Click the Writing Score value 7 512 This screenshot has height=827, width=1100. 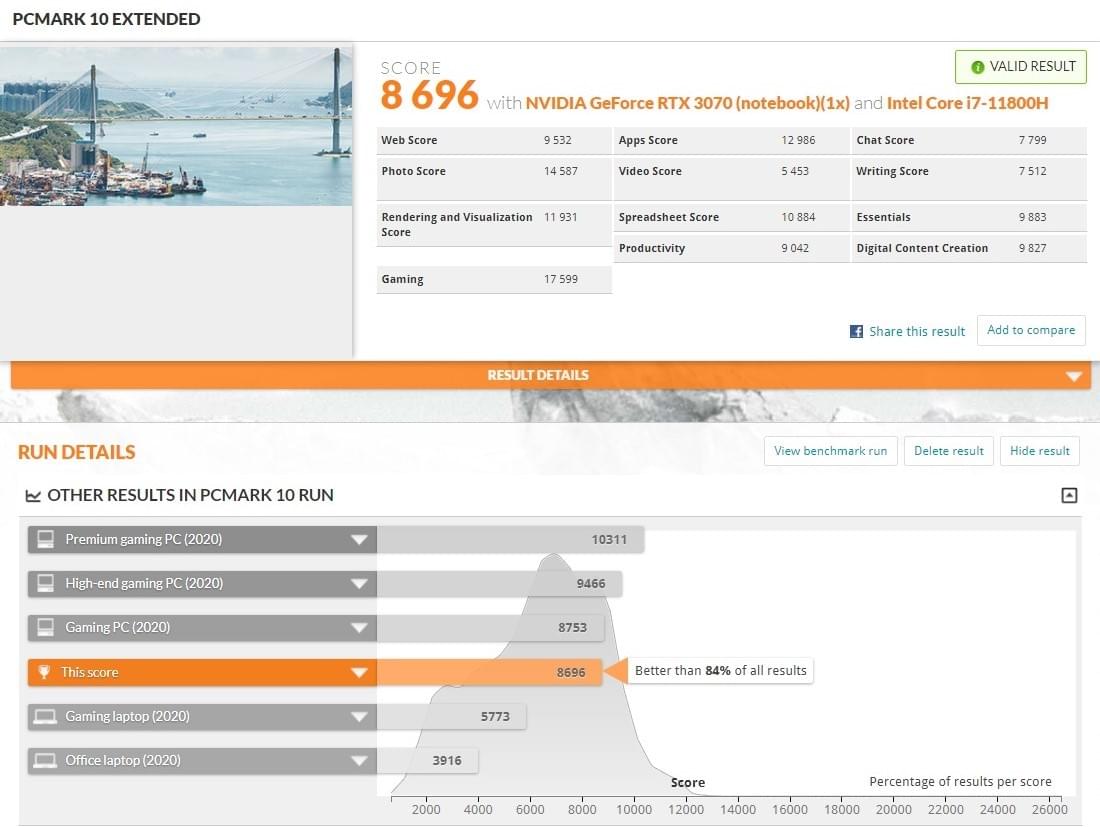coord(1033,171)
